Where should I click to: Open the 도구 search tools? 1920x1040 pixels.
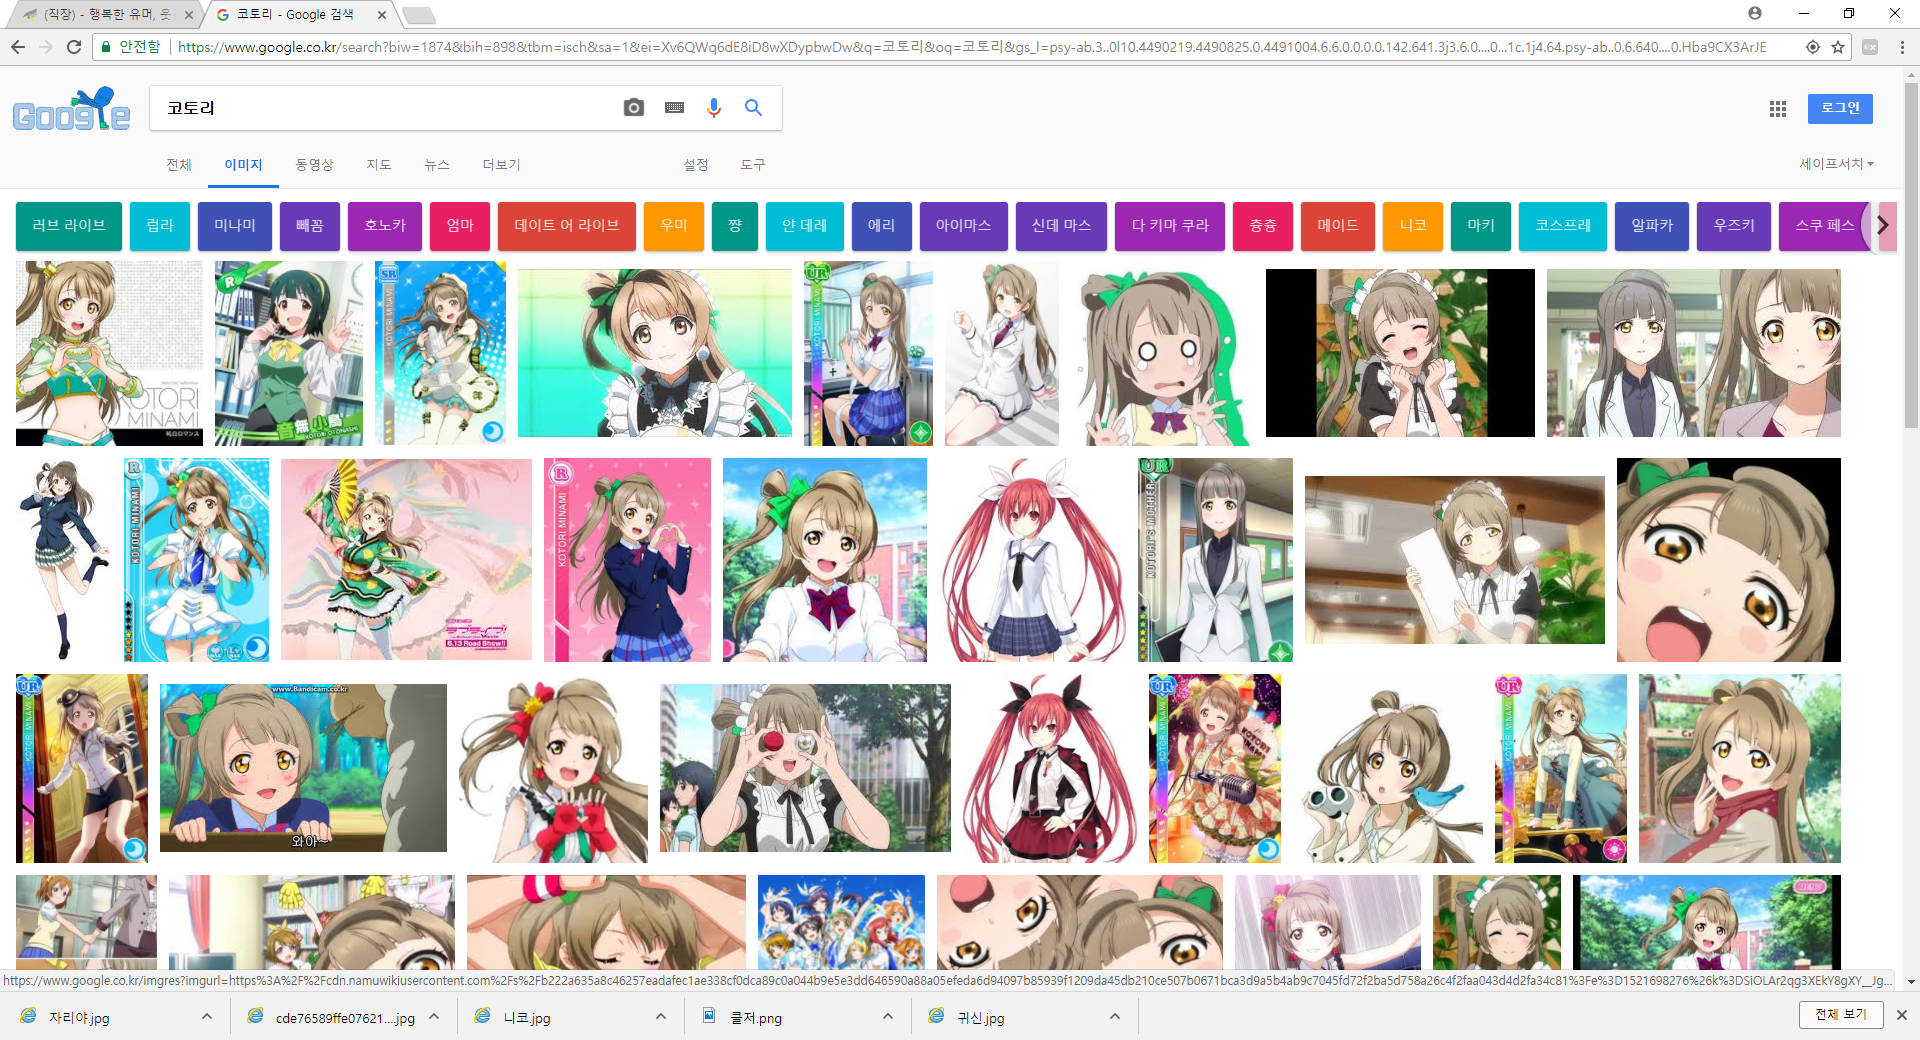753,165
